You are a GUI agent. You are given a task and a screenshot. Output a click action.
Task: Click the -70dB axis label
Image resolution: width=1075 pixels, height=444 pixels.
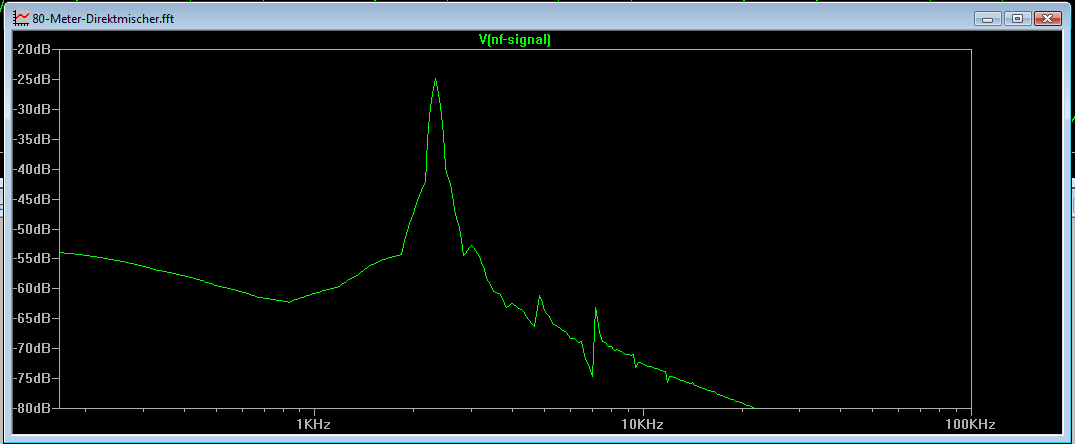point(32,348)
